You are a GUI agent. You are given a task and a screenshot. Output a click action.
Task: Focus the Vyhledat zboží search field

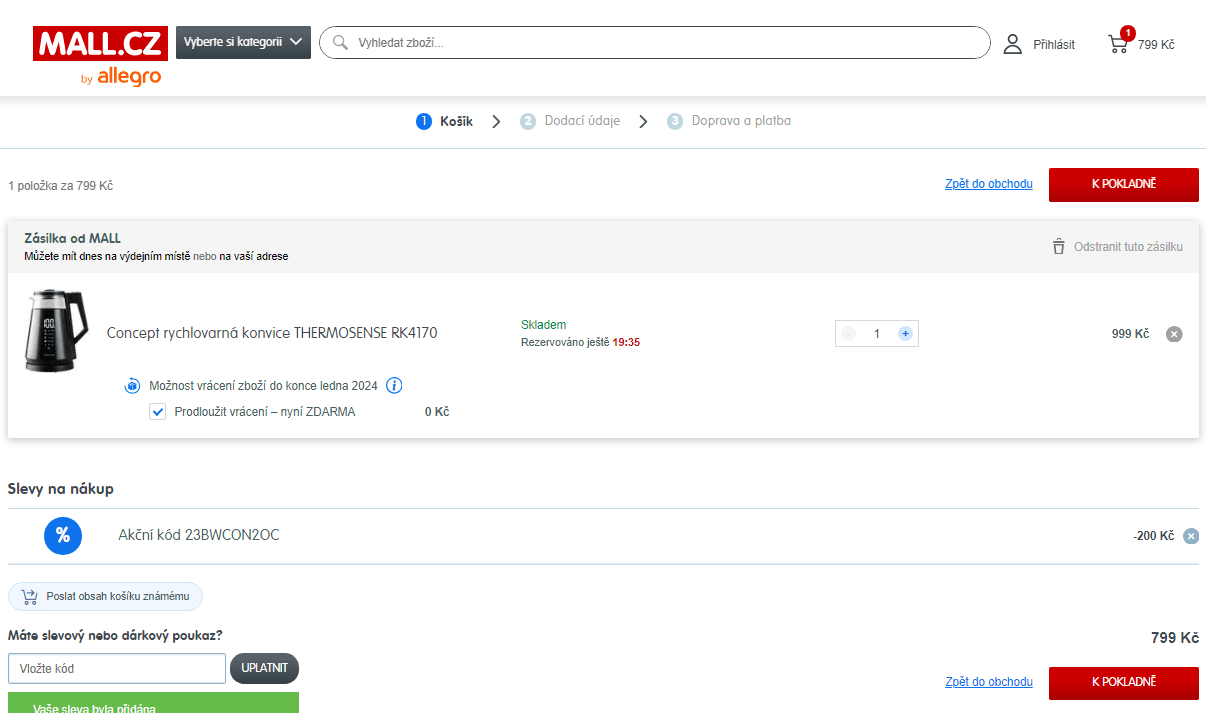(x=655, y=43)
